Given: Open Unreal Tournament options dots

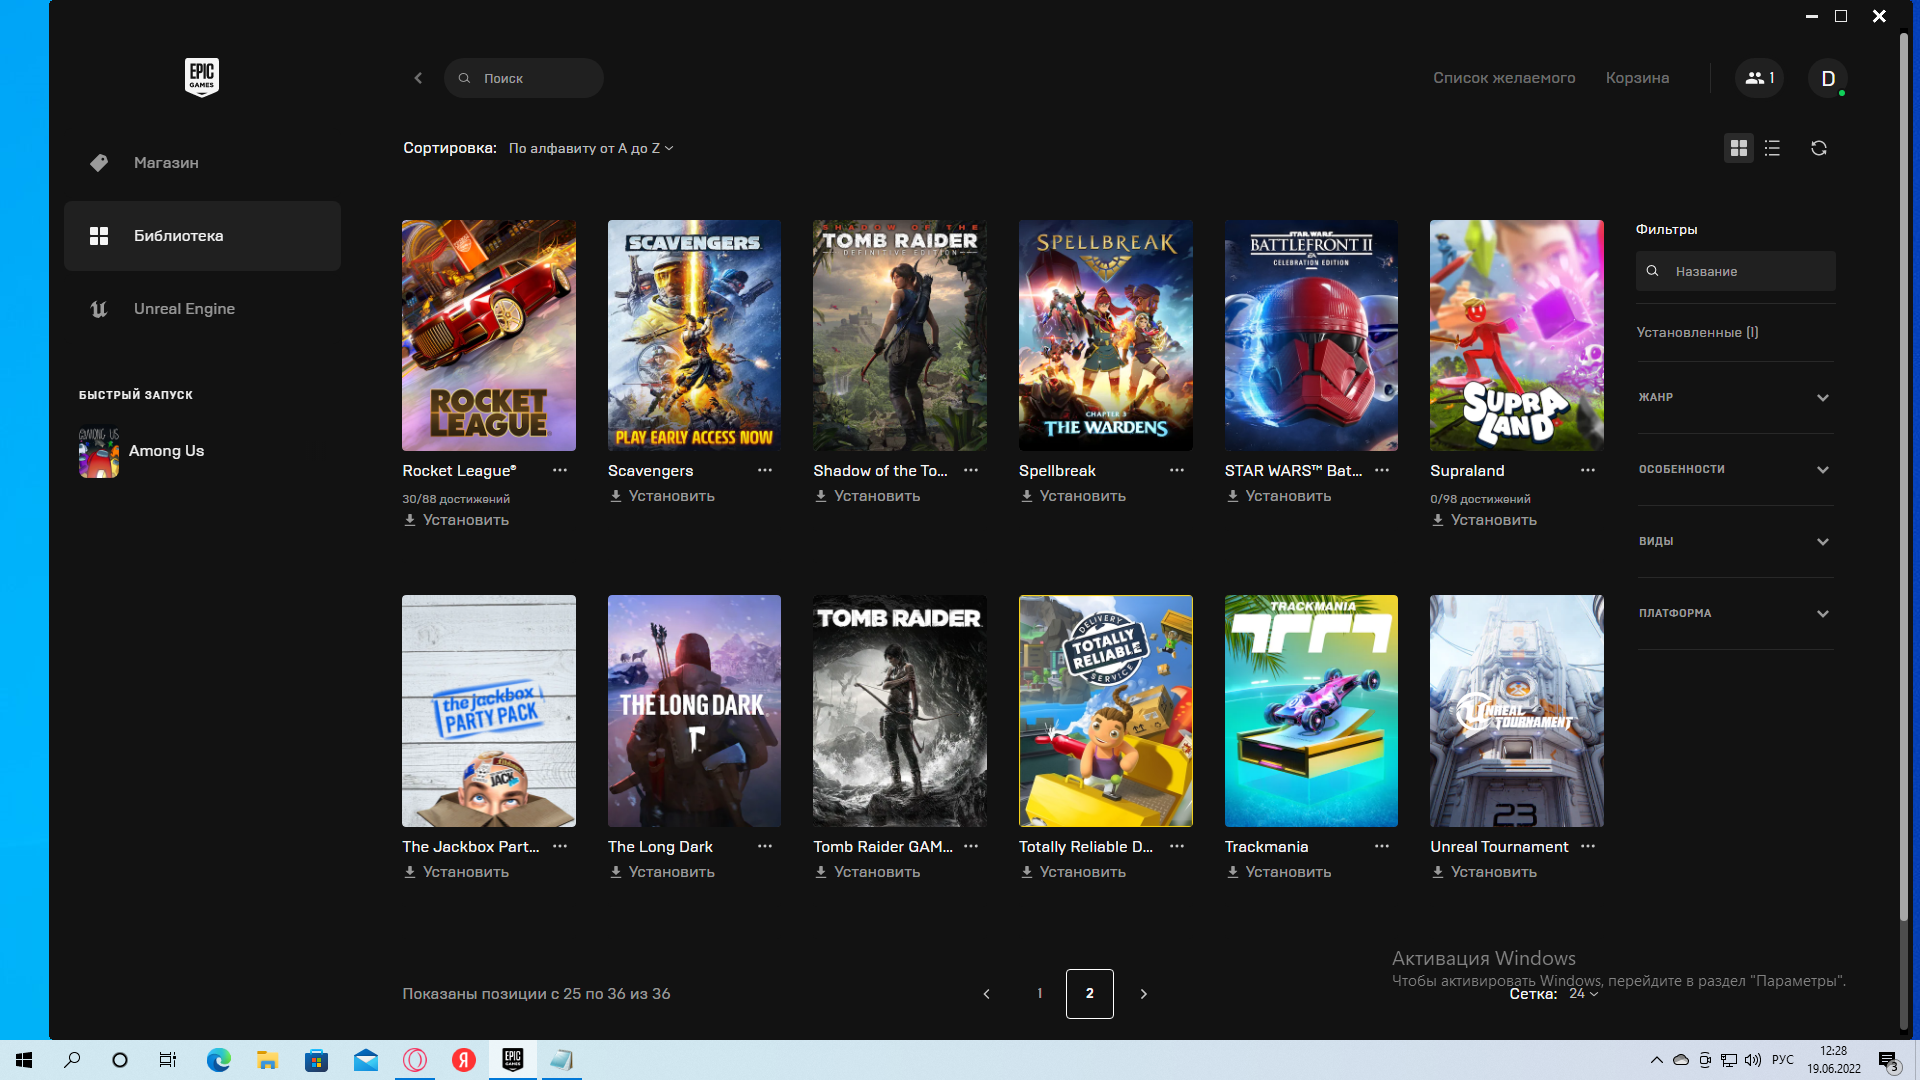Looking at the screenshot, I should tap(1588, 846).
